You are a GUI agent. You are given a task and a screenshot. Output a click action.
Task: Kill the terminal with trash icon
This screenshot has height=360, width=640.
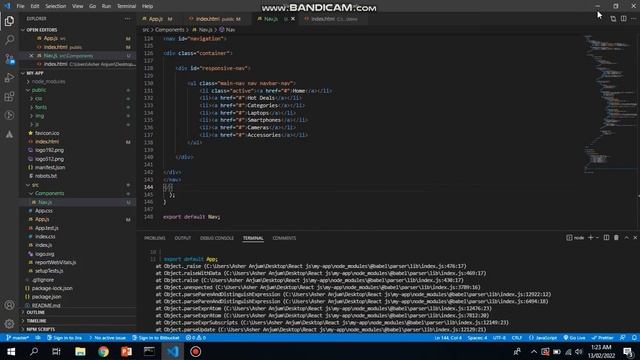[616, 238]
